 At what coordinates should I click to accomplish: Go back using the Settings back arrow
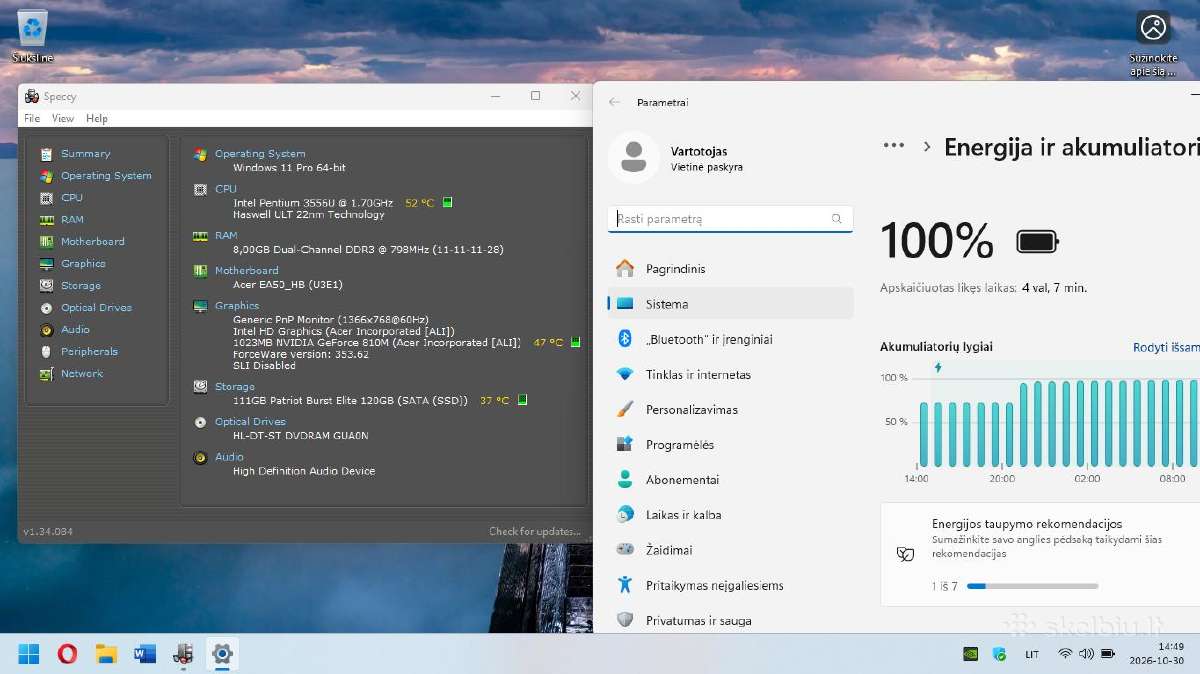point(614,102)
